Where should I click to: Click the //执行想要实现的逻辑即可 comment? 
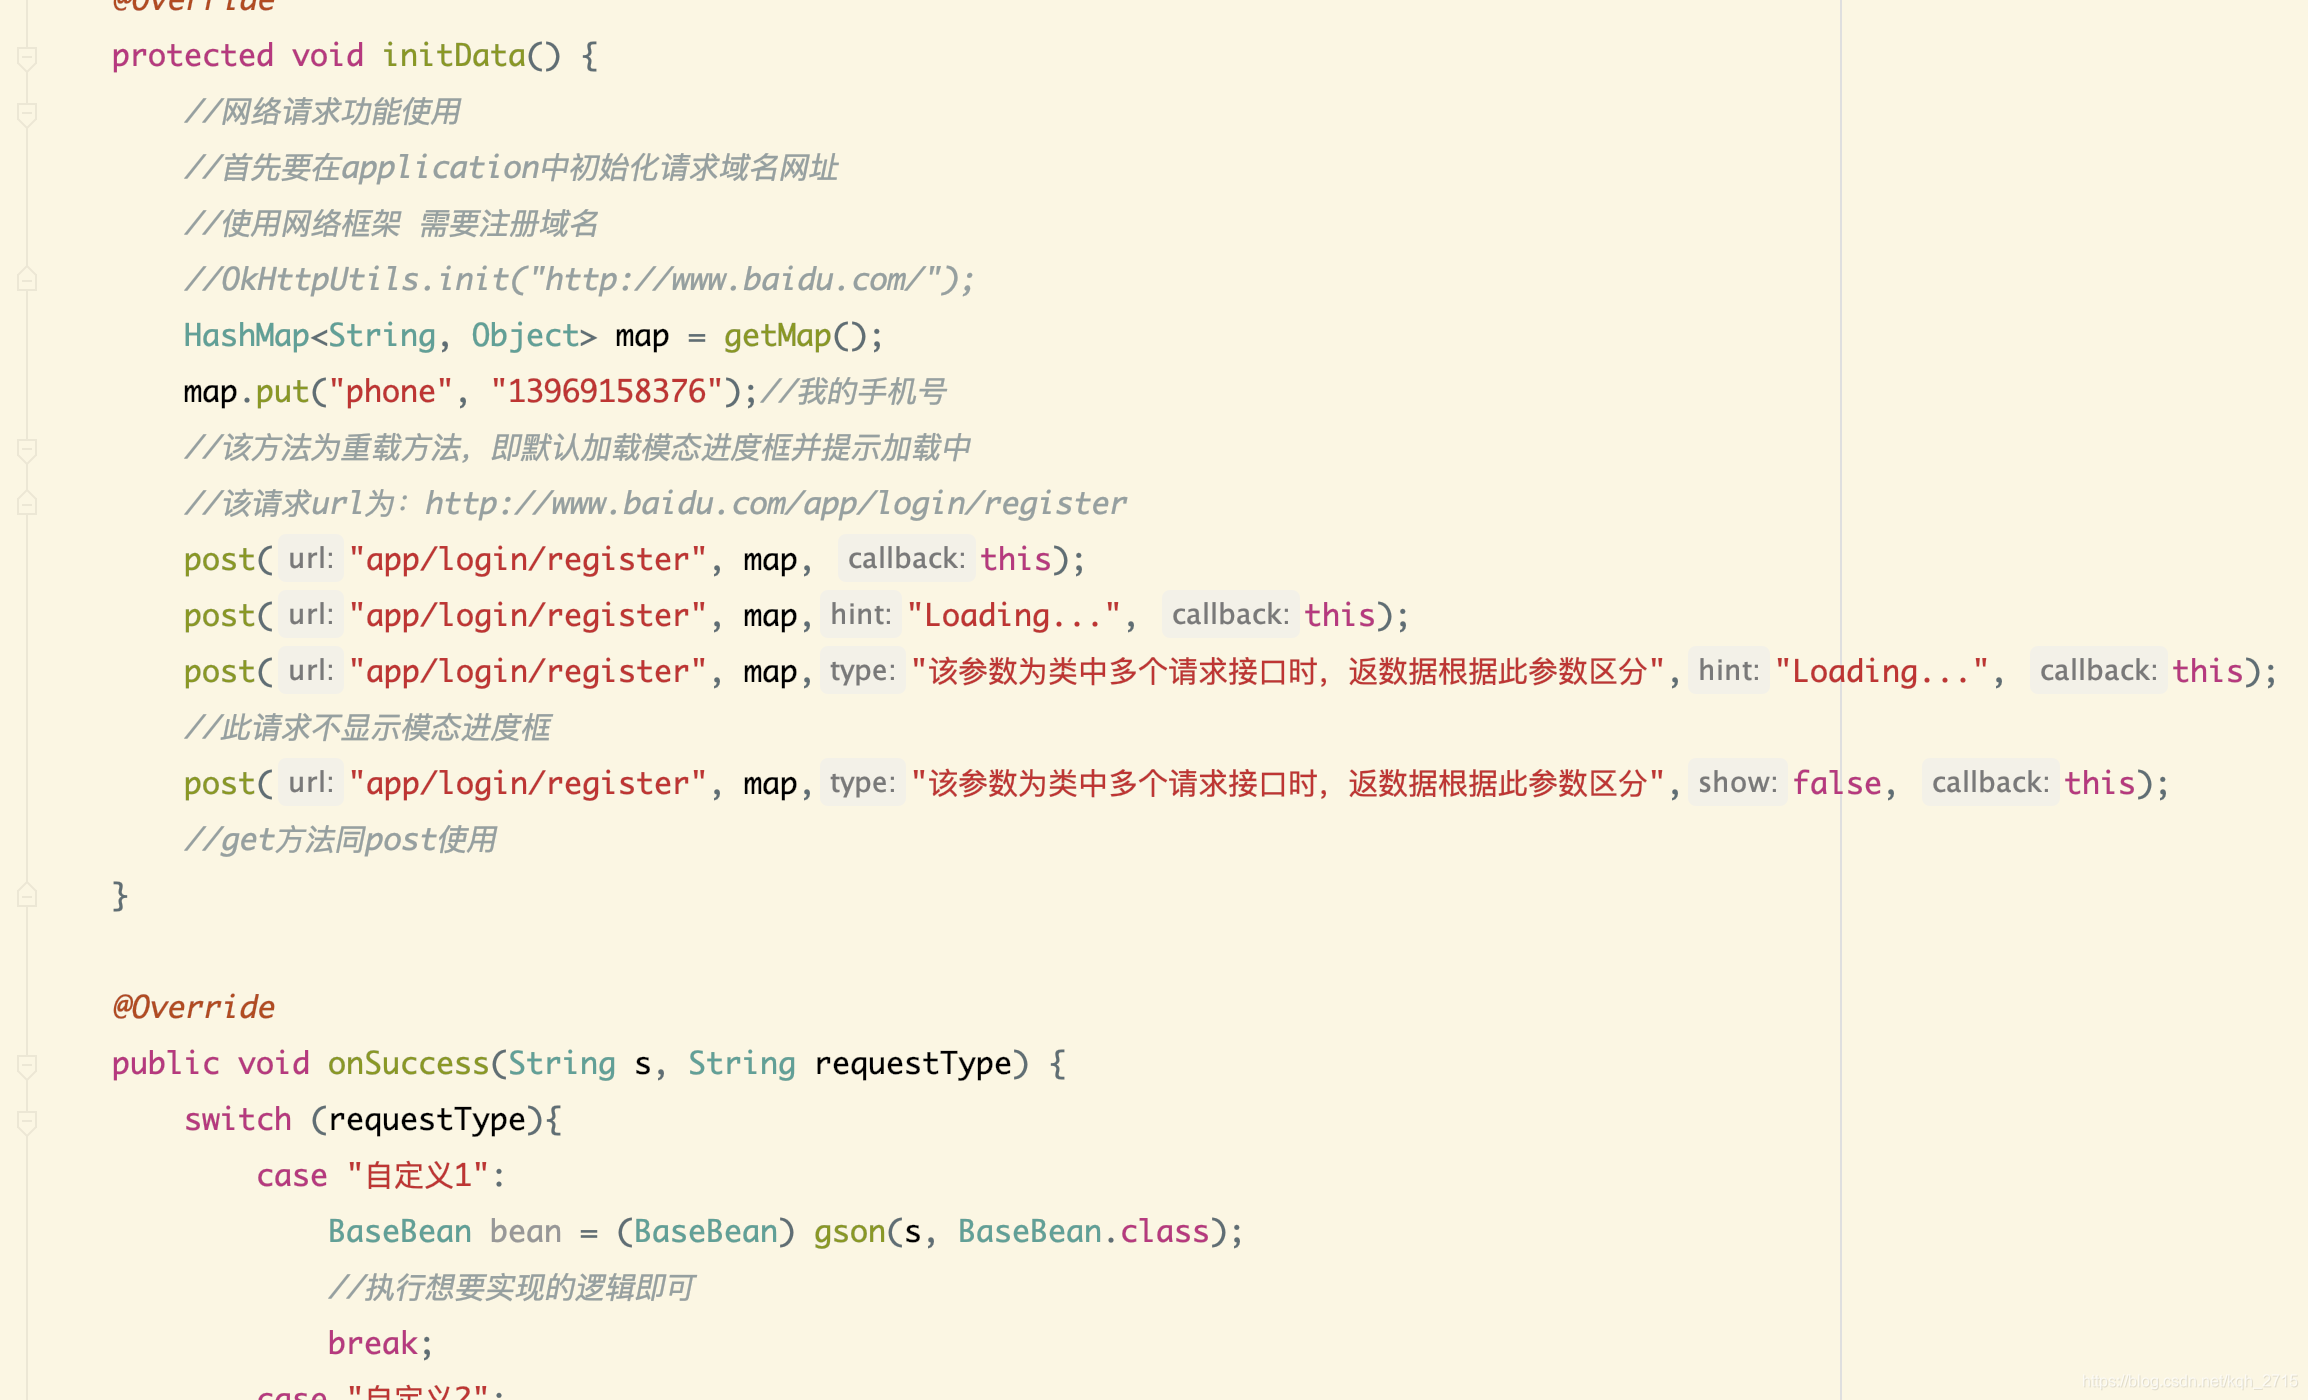pyautogui.click(x=511, y=1287)
